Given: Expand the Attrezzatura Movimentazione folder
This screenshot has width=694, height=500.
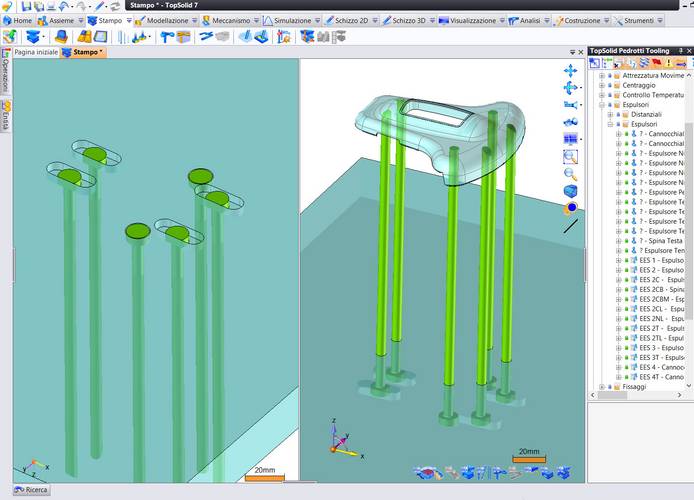Looking at the screenshot, I should pos(602,75).
